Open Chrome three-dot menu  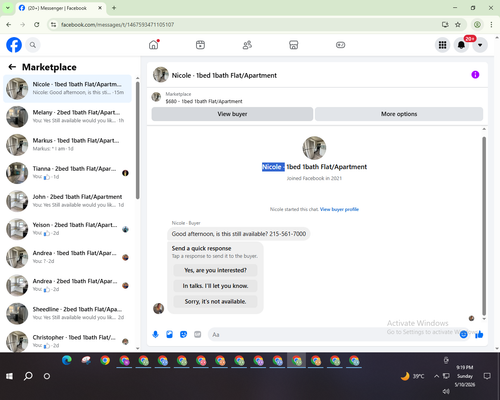(491, 24)
